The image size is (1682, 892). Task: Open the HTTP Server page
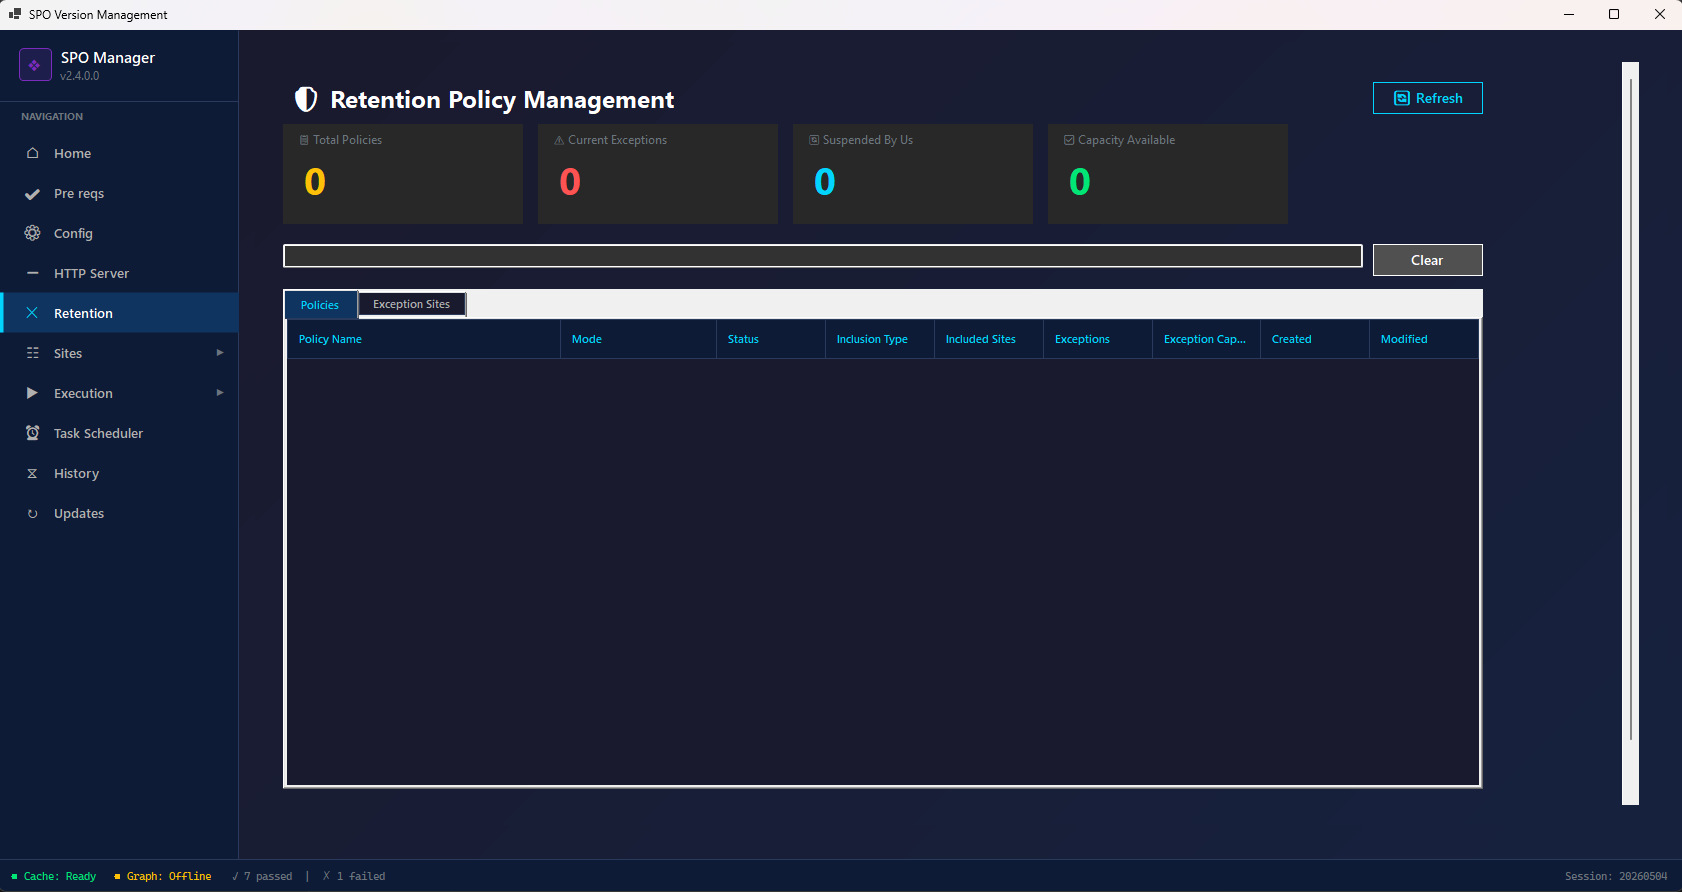point(120,273)
